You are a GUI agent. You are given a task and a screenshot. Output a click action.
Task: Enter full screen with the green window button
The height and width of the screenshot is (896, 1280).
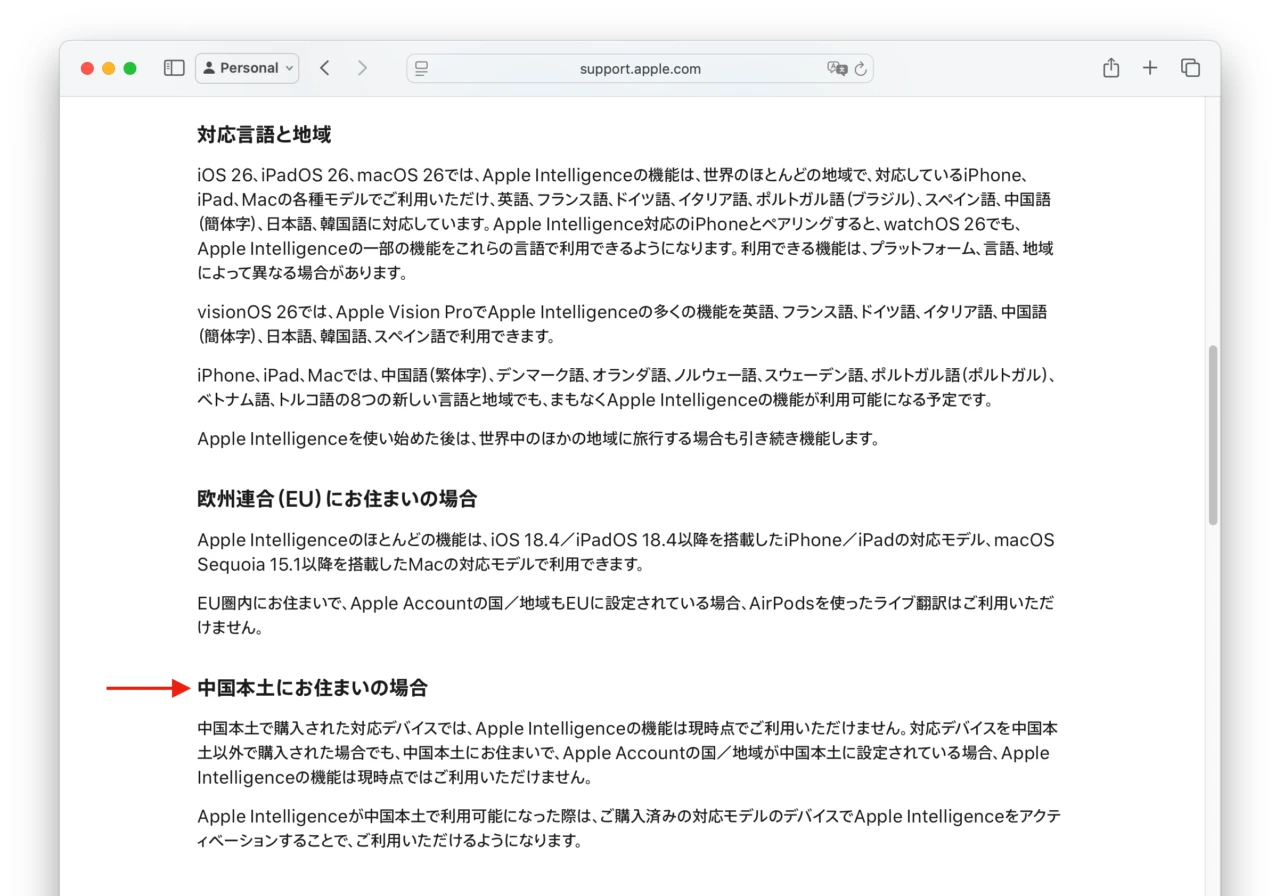pos(129,67)
